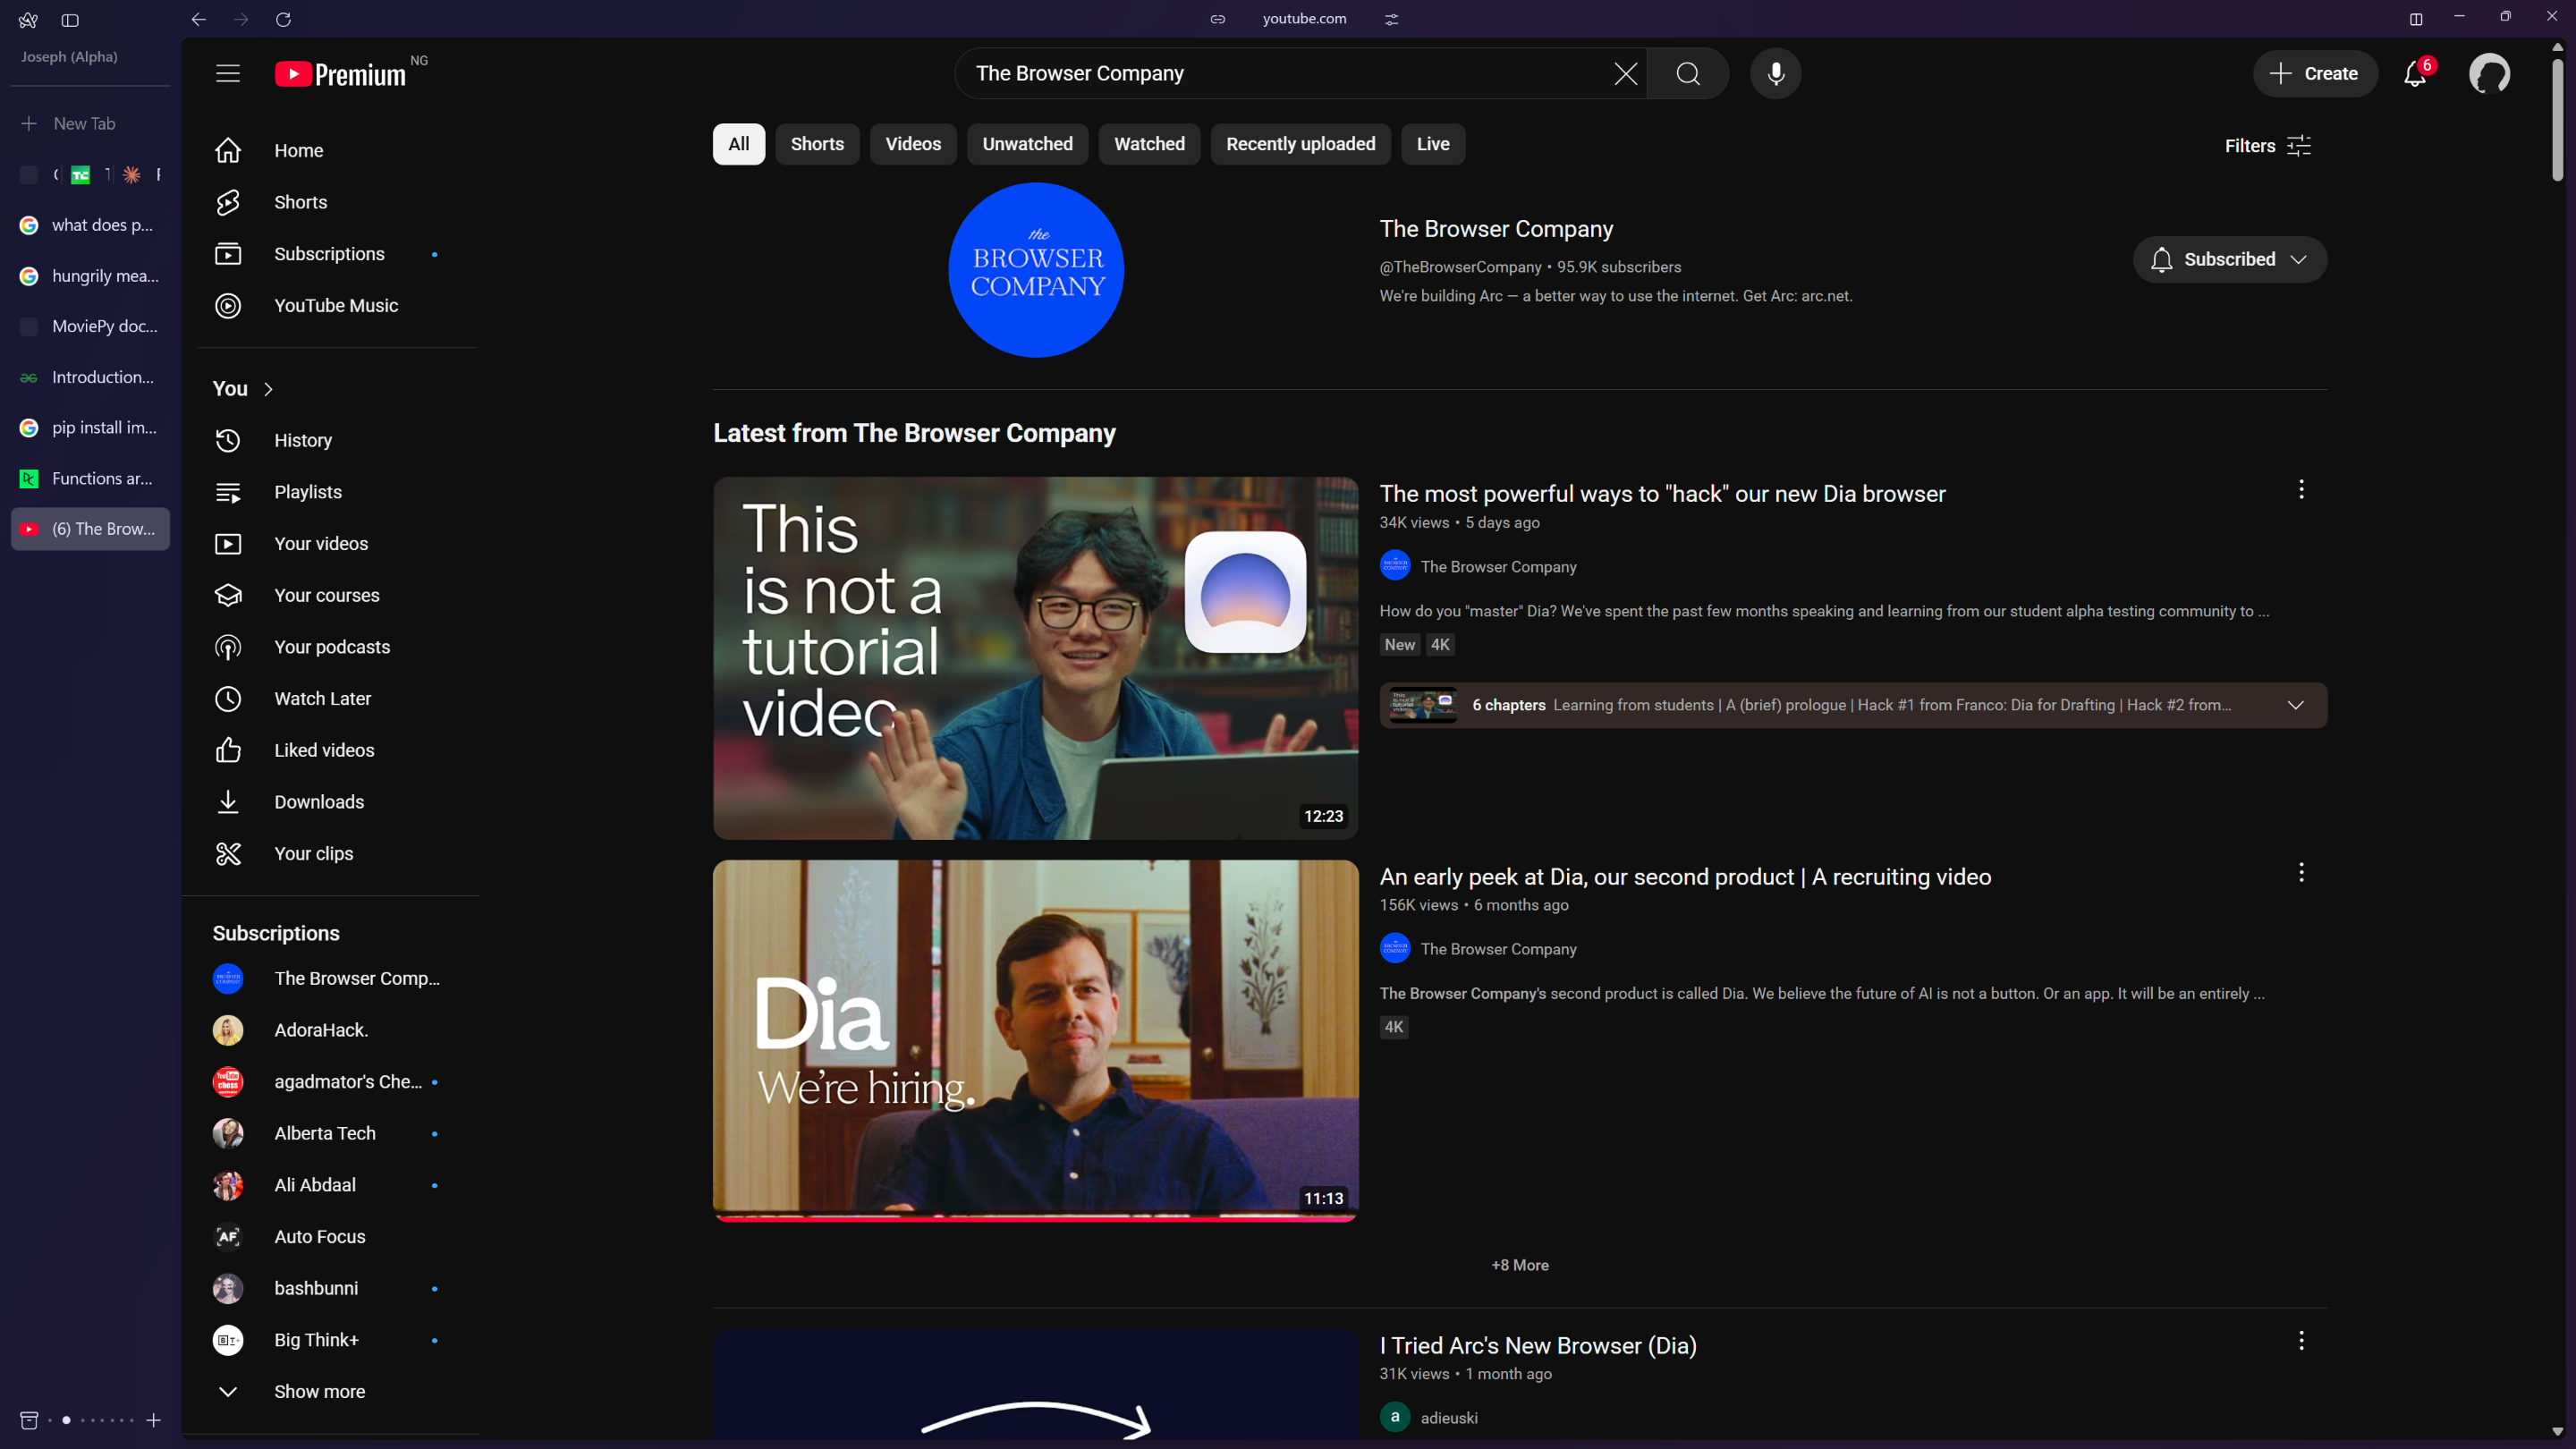This screenshot has width=2576, height=1449.
Task: Go back with browser back arrow
Action: 199,19
